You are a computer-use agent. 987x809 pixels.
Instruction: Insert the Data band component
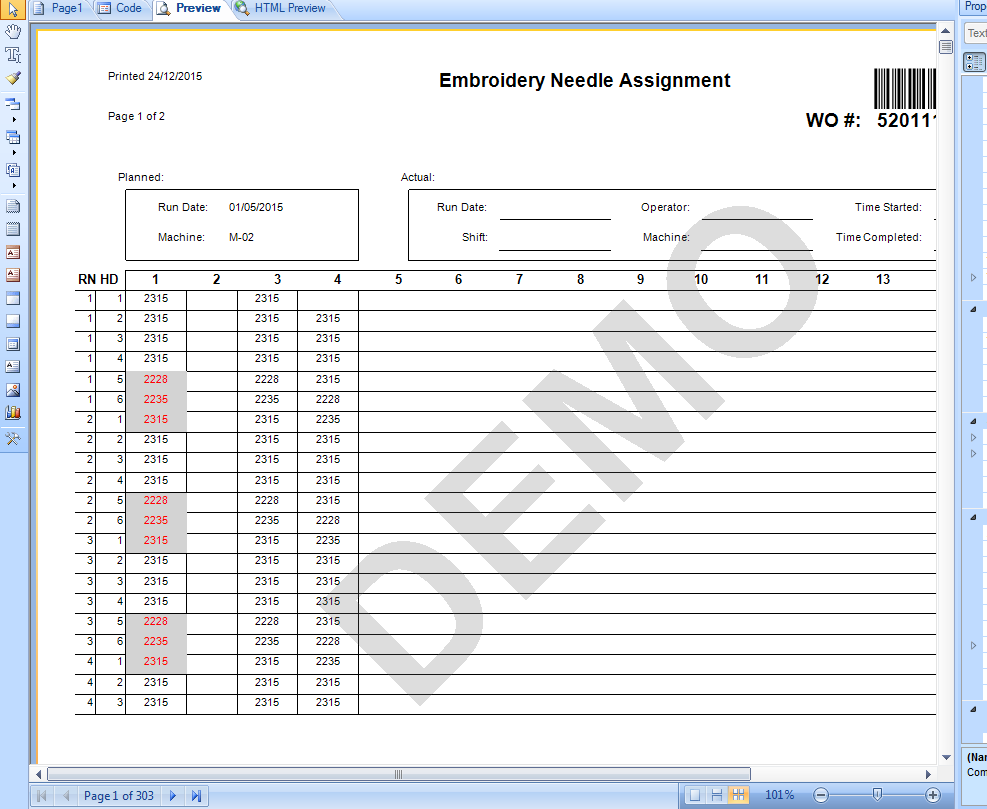click(x=13, y=344)
